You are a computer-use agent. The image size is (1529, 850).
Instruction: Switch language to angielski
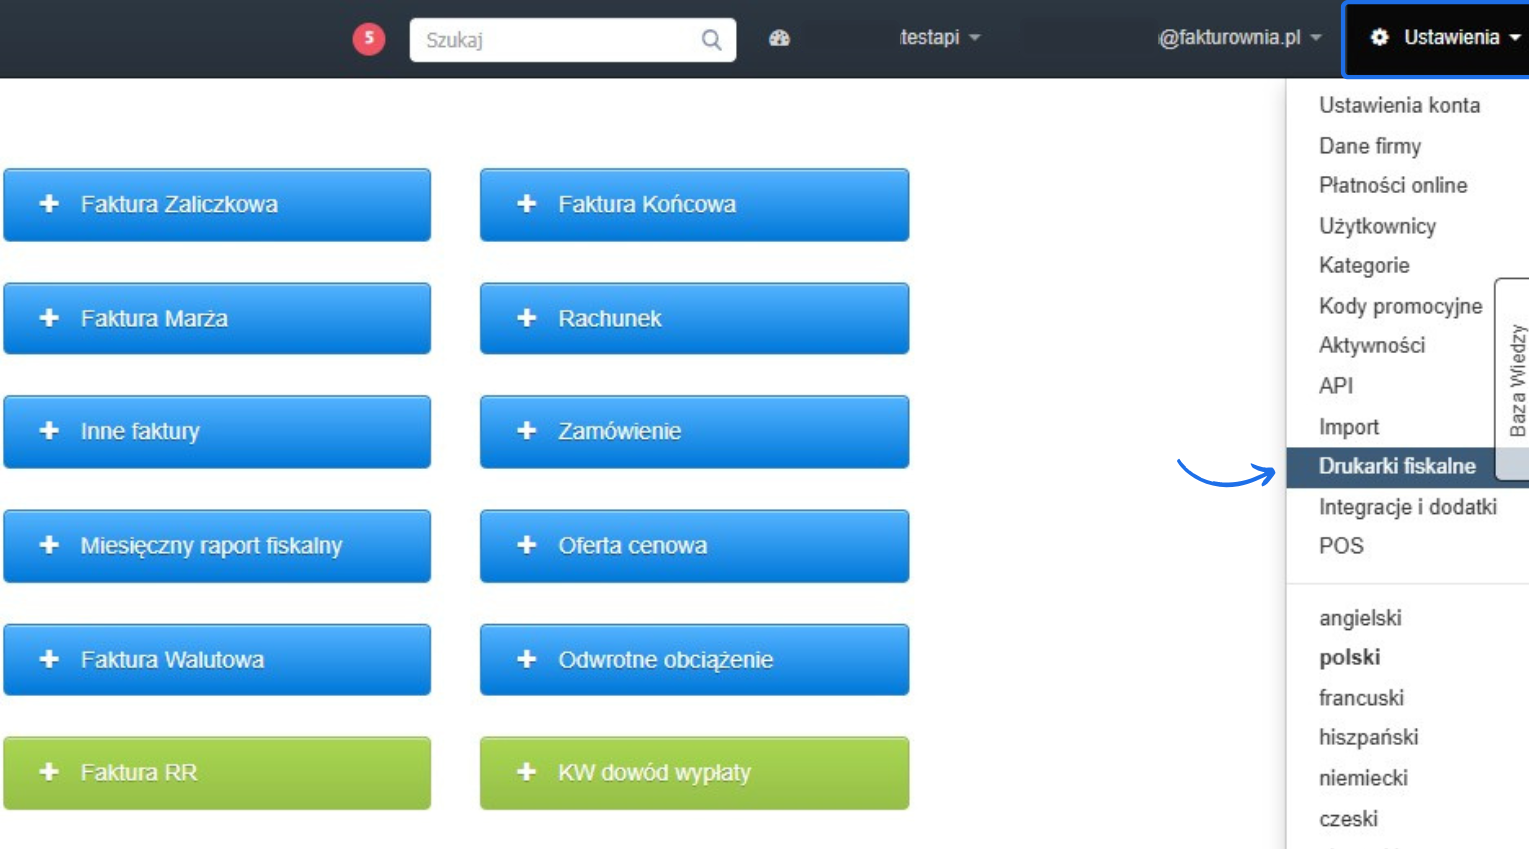[1360, 618]
